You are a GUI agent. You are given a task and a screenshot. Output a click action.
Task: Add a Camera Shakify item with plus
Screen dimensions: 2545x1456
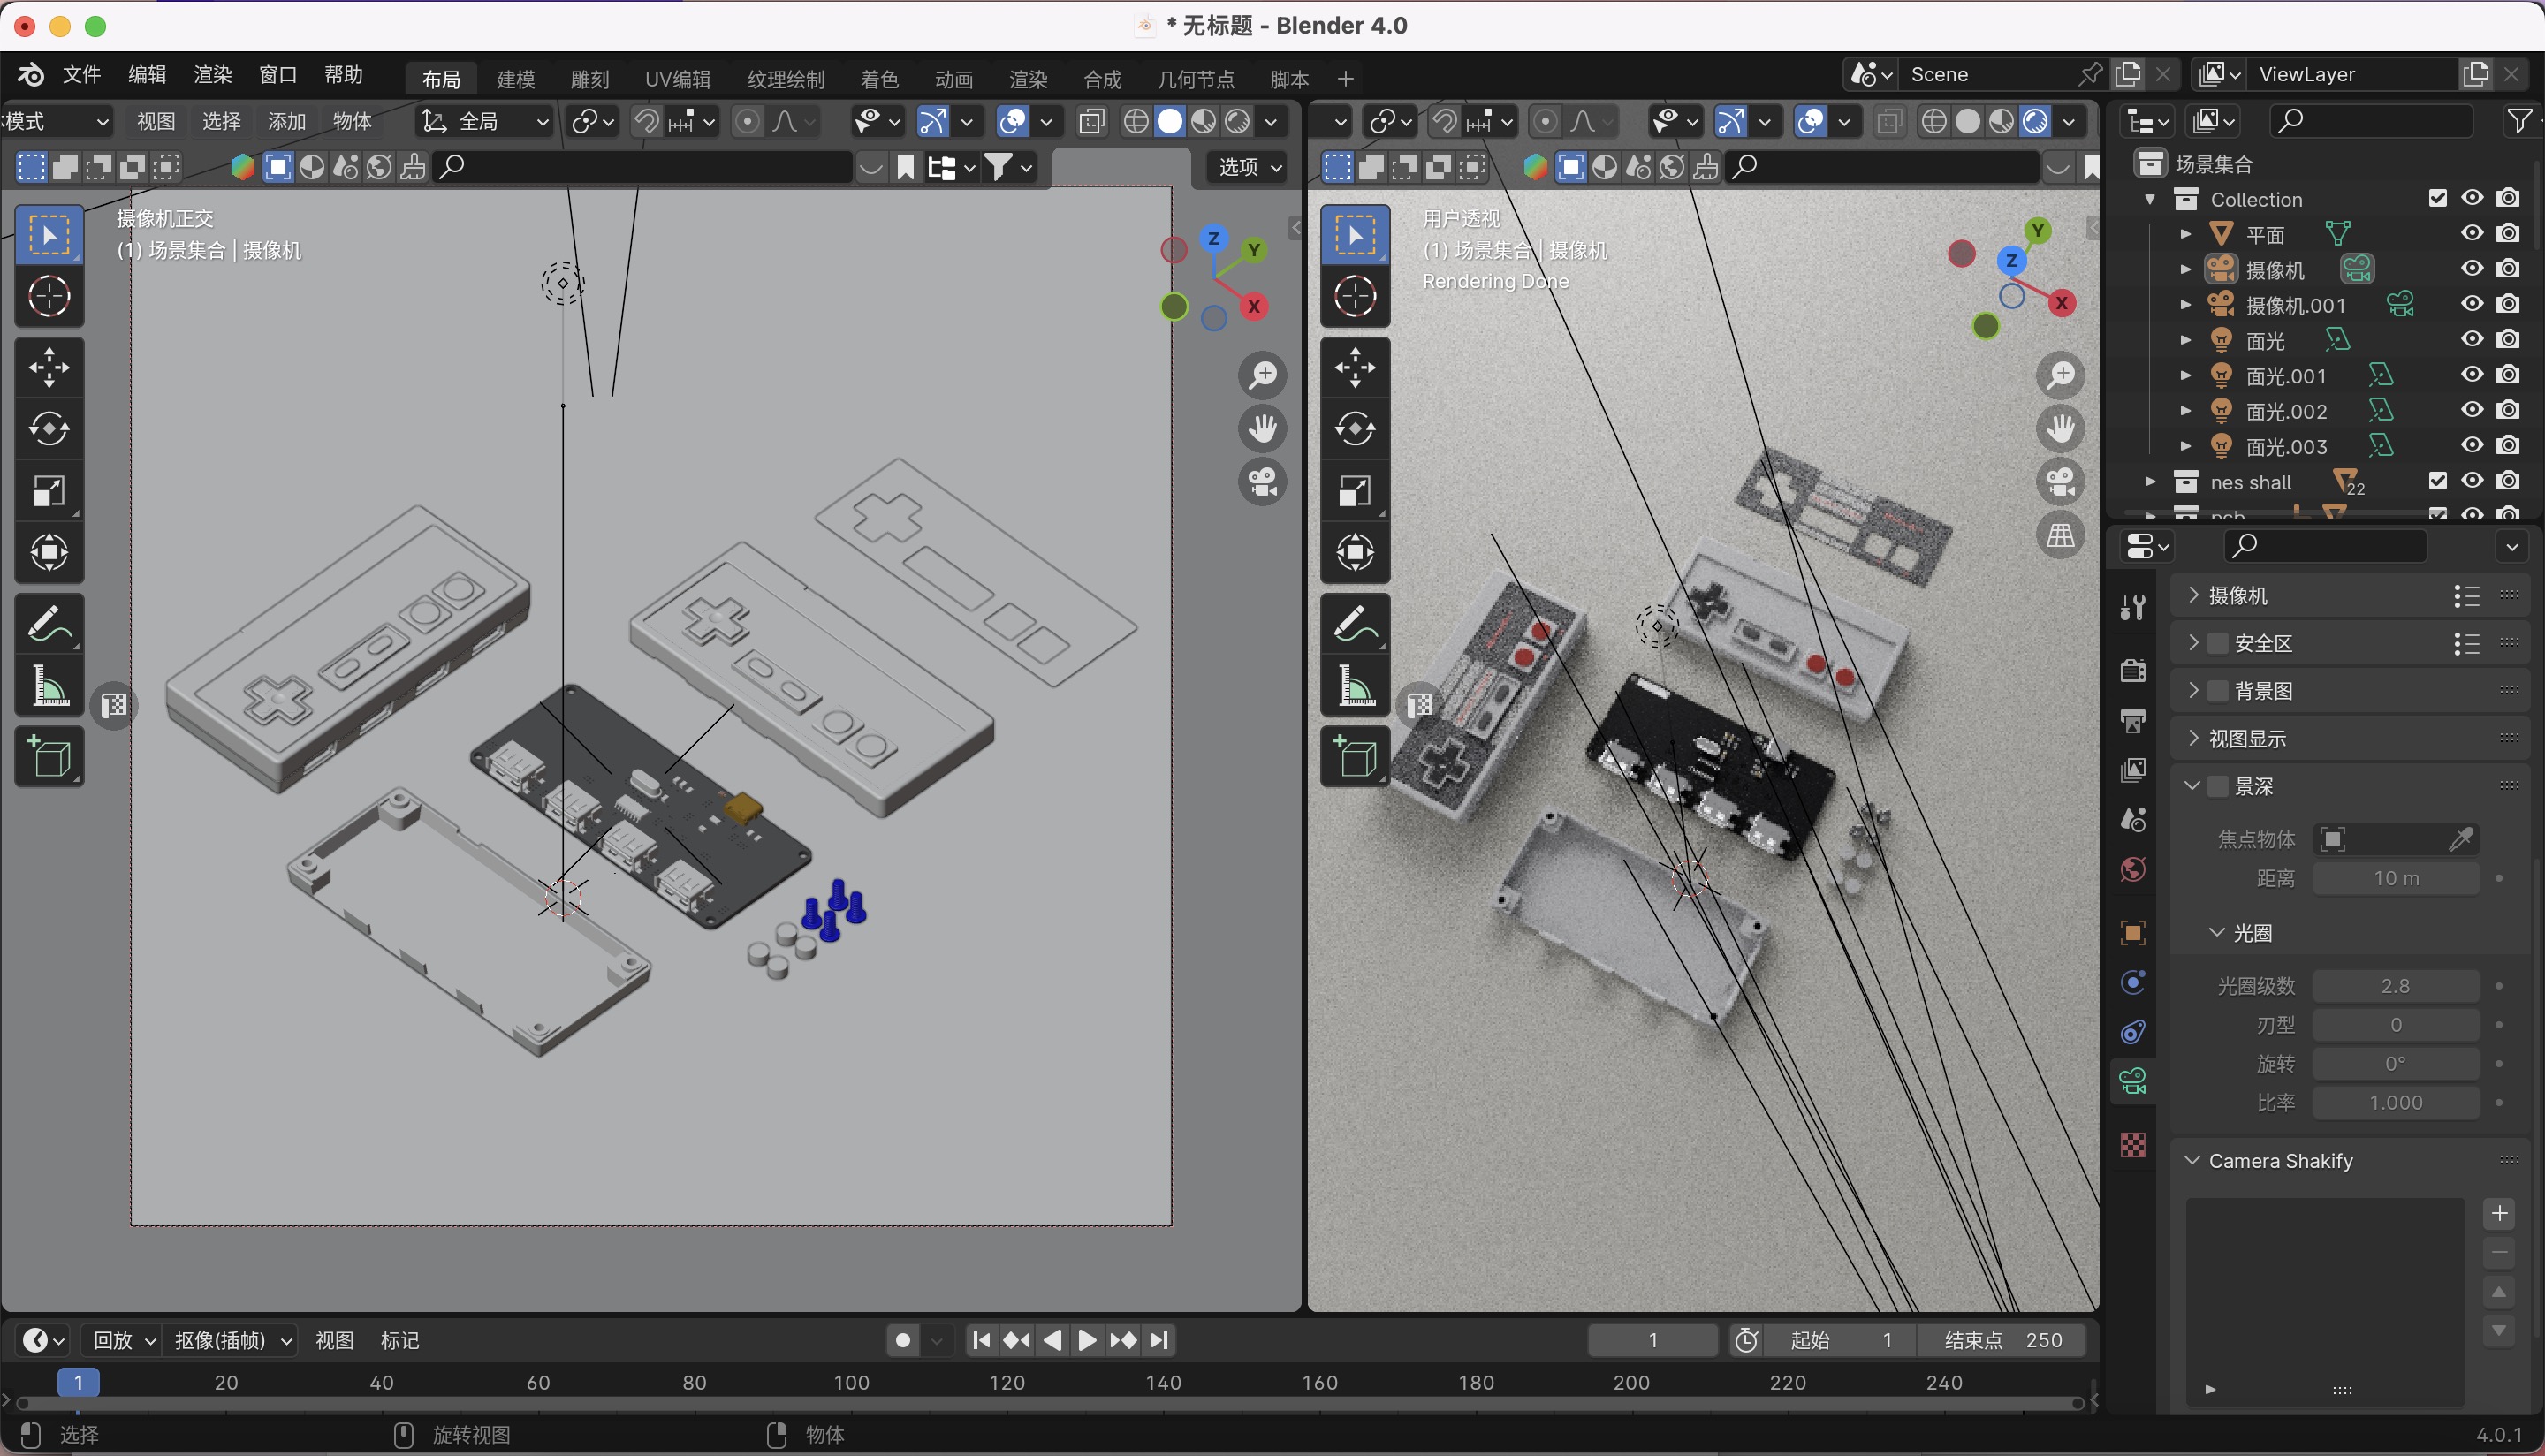click(x=2499, y=1214)
